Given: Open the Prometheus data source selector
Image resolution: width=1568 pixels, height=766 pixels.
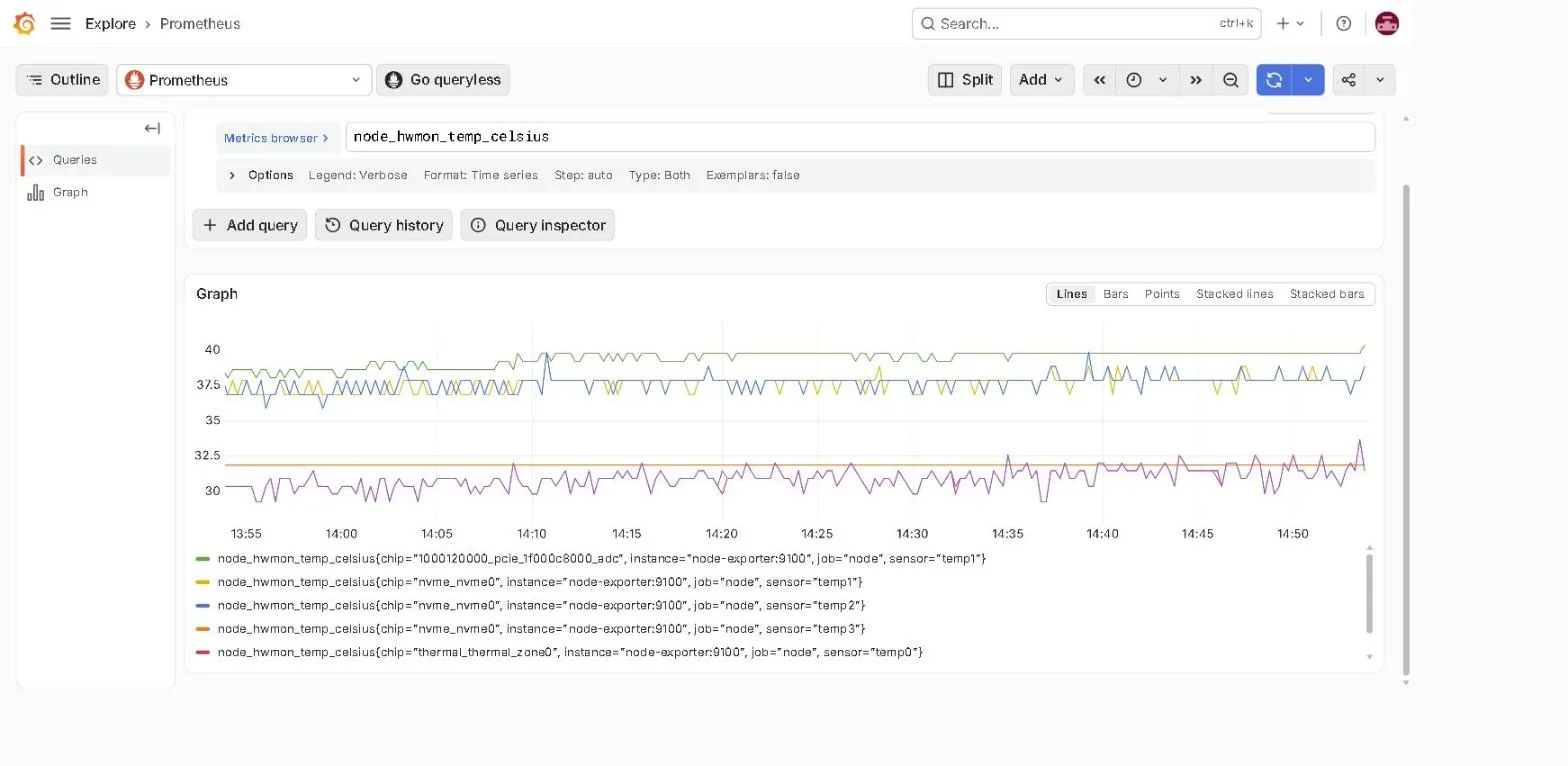Looking at the screenshot, I should point(244,80).
